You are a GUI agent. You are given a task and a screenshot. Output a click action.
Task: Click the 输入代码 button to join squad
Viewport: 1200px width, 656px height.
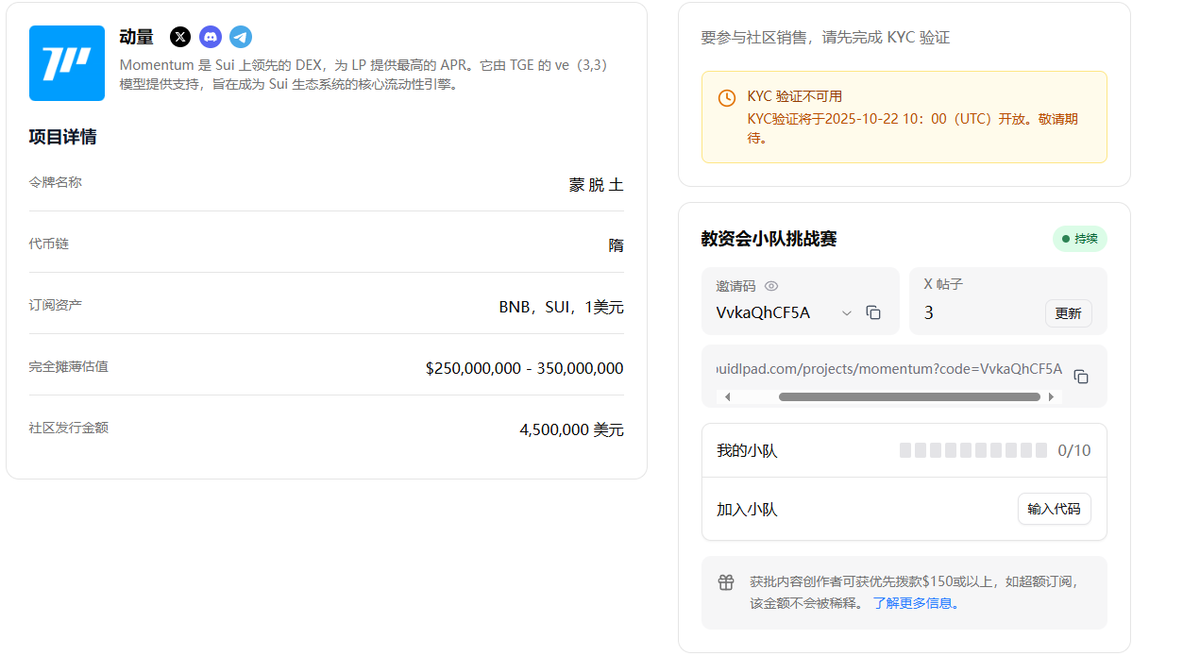[x=1054, y=509]
